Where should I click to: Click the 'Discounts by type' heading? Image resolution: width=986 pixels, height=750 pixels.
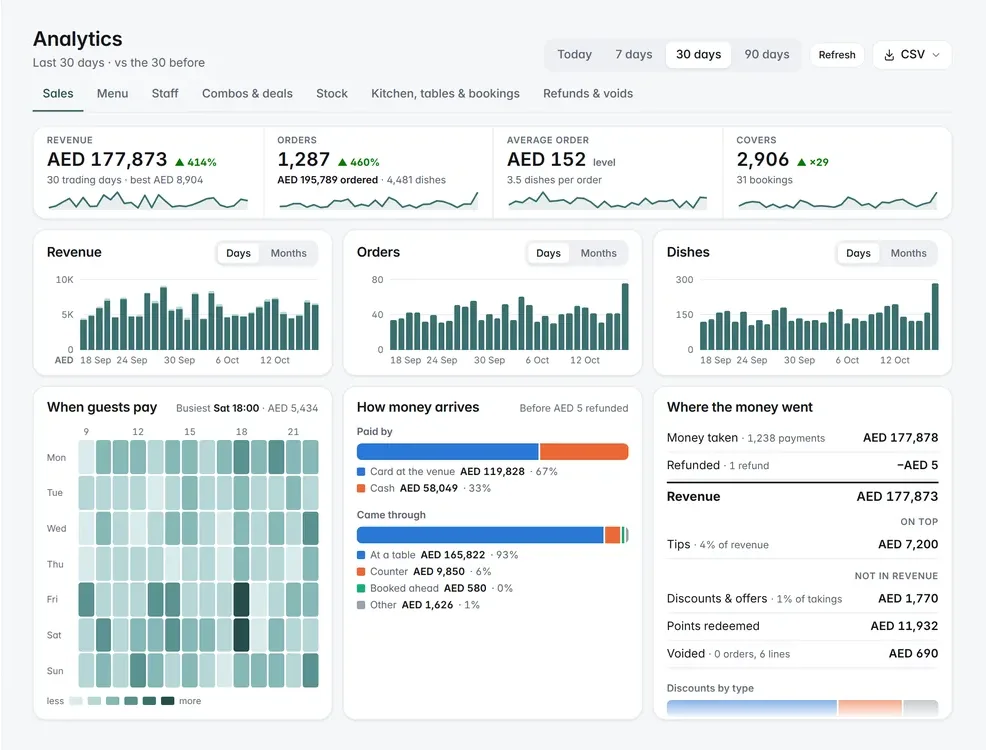coord(710,688)
